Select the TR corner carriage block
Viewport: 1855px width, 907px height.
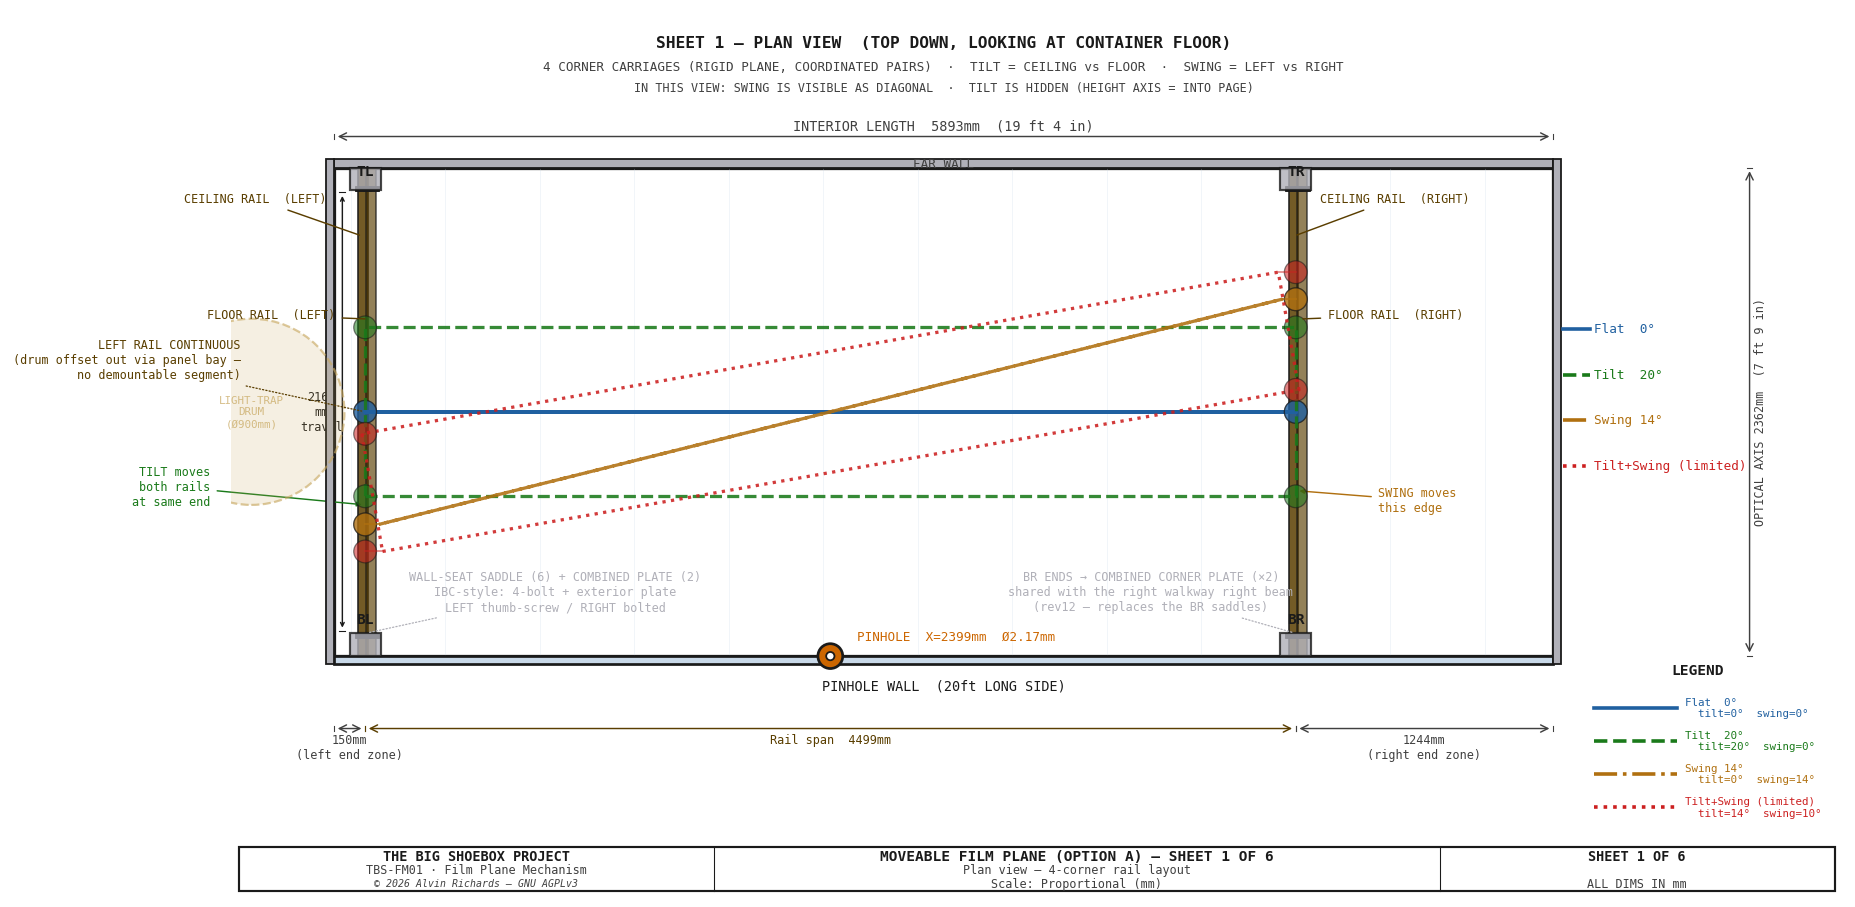1295,179
